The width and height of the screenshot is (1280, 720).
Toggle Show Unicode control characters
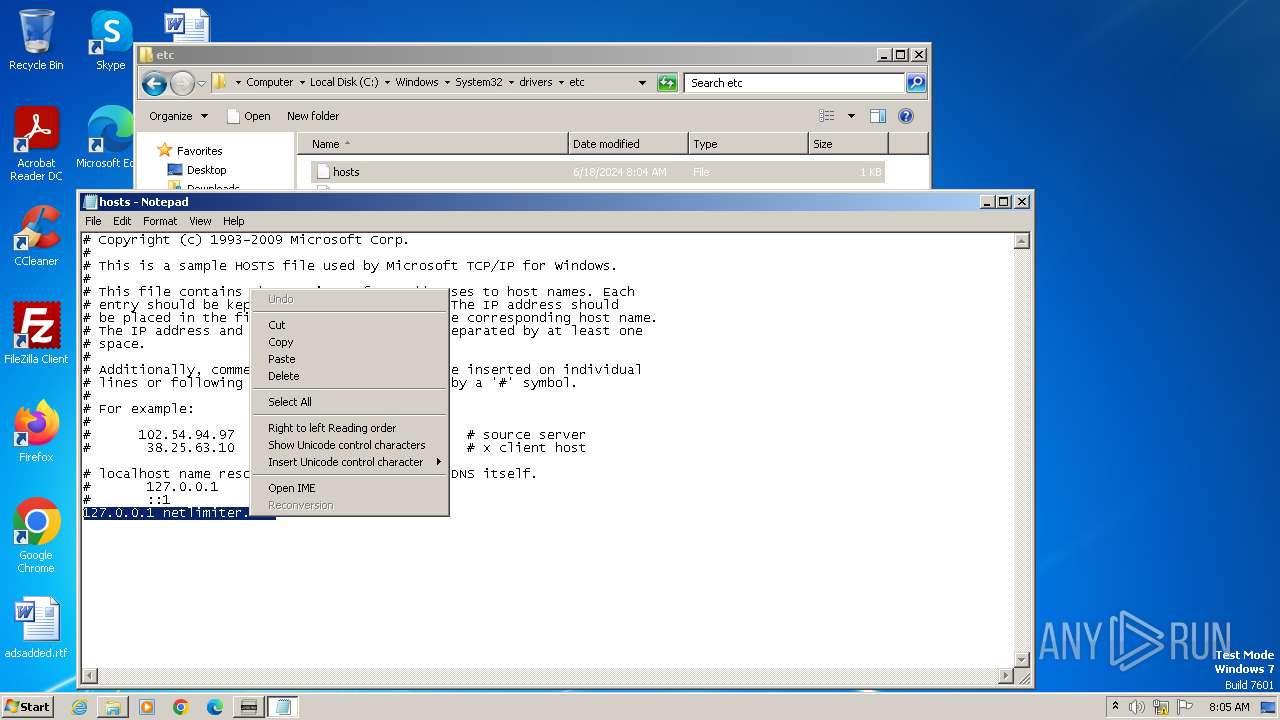tap(348, 445)
